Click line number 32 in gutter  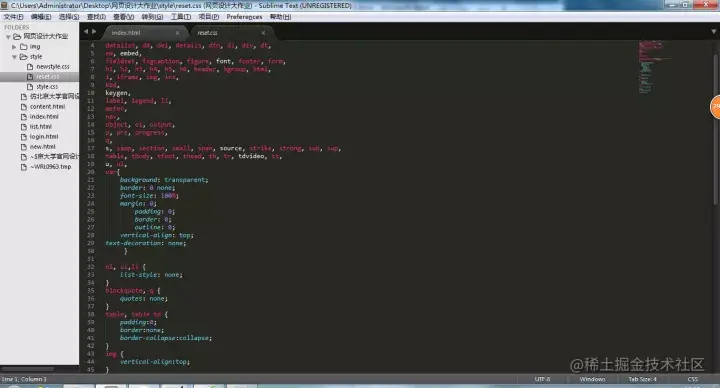point(90,267)
